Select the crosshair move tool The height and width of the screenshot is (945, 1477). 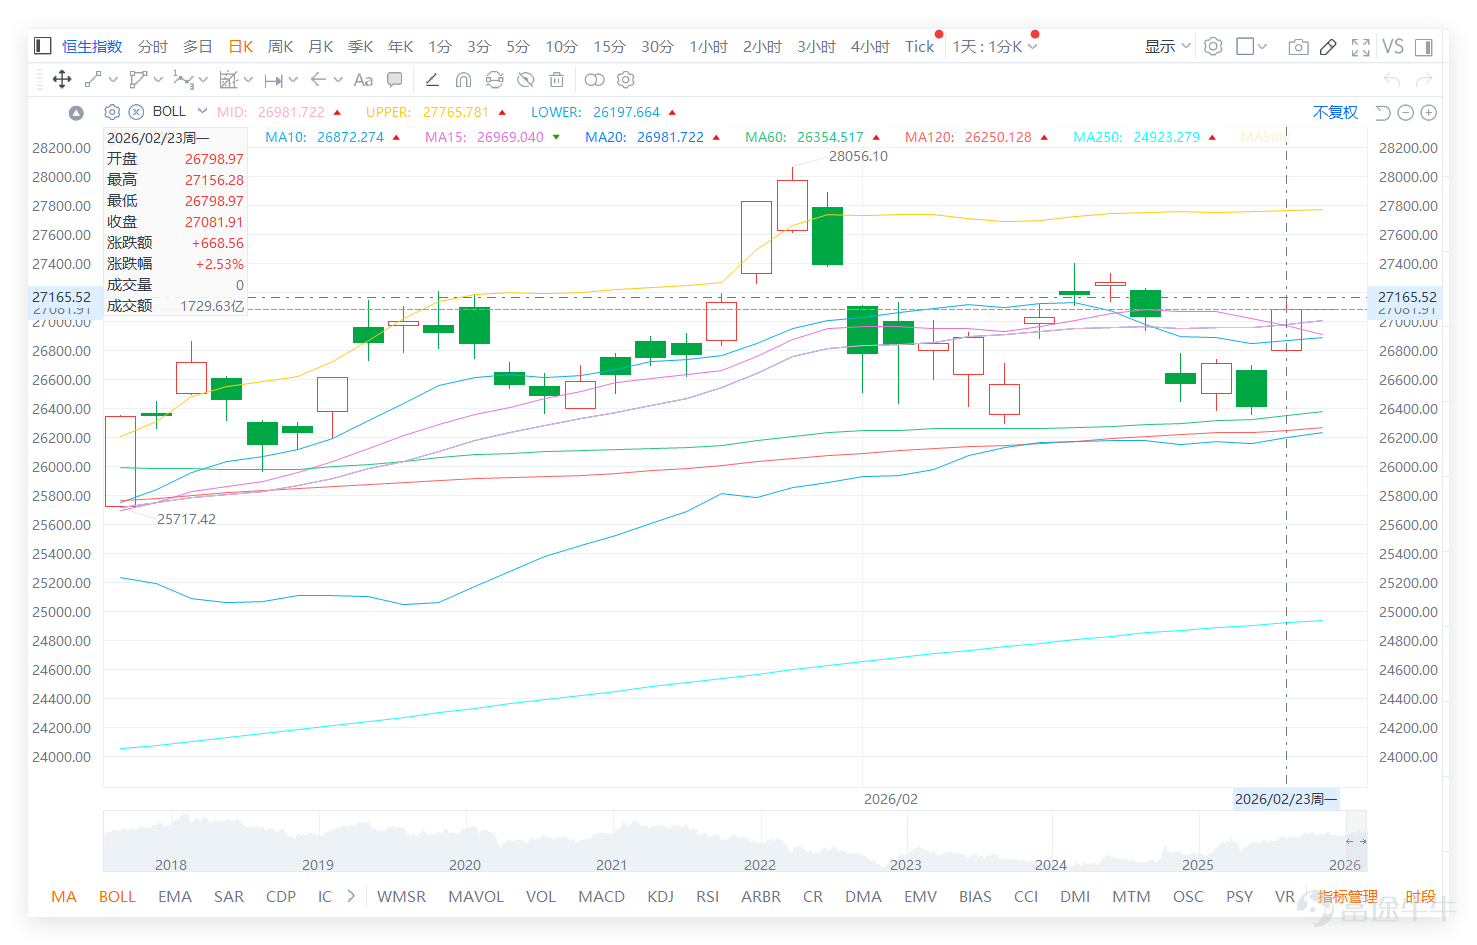click(x=62, y=80)
